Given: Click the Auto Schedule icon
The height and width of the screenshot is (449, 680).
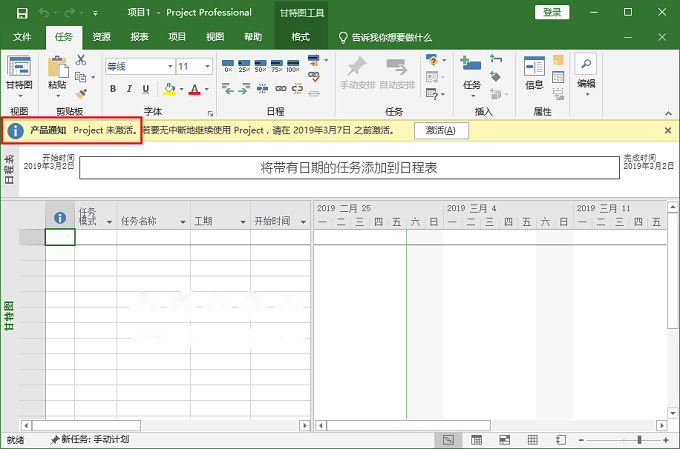Looking at the screenshot, I should [397, 67].
